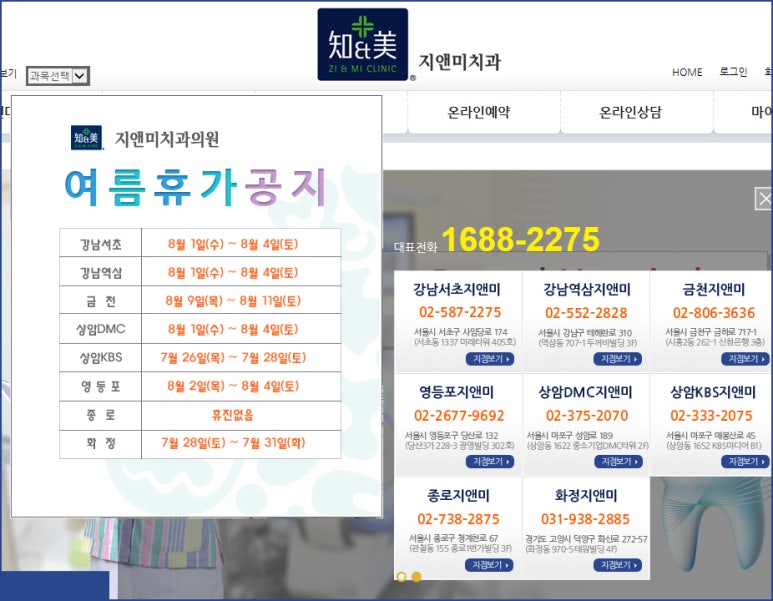Click phone number 02-738-2875

point(458,519)
